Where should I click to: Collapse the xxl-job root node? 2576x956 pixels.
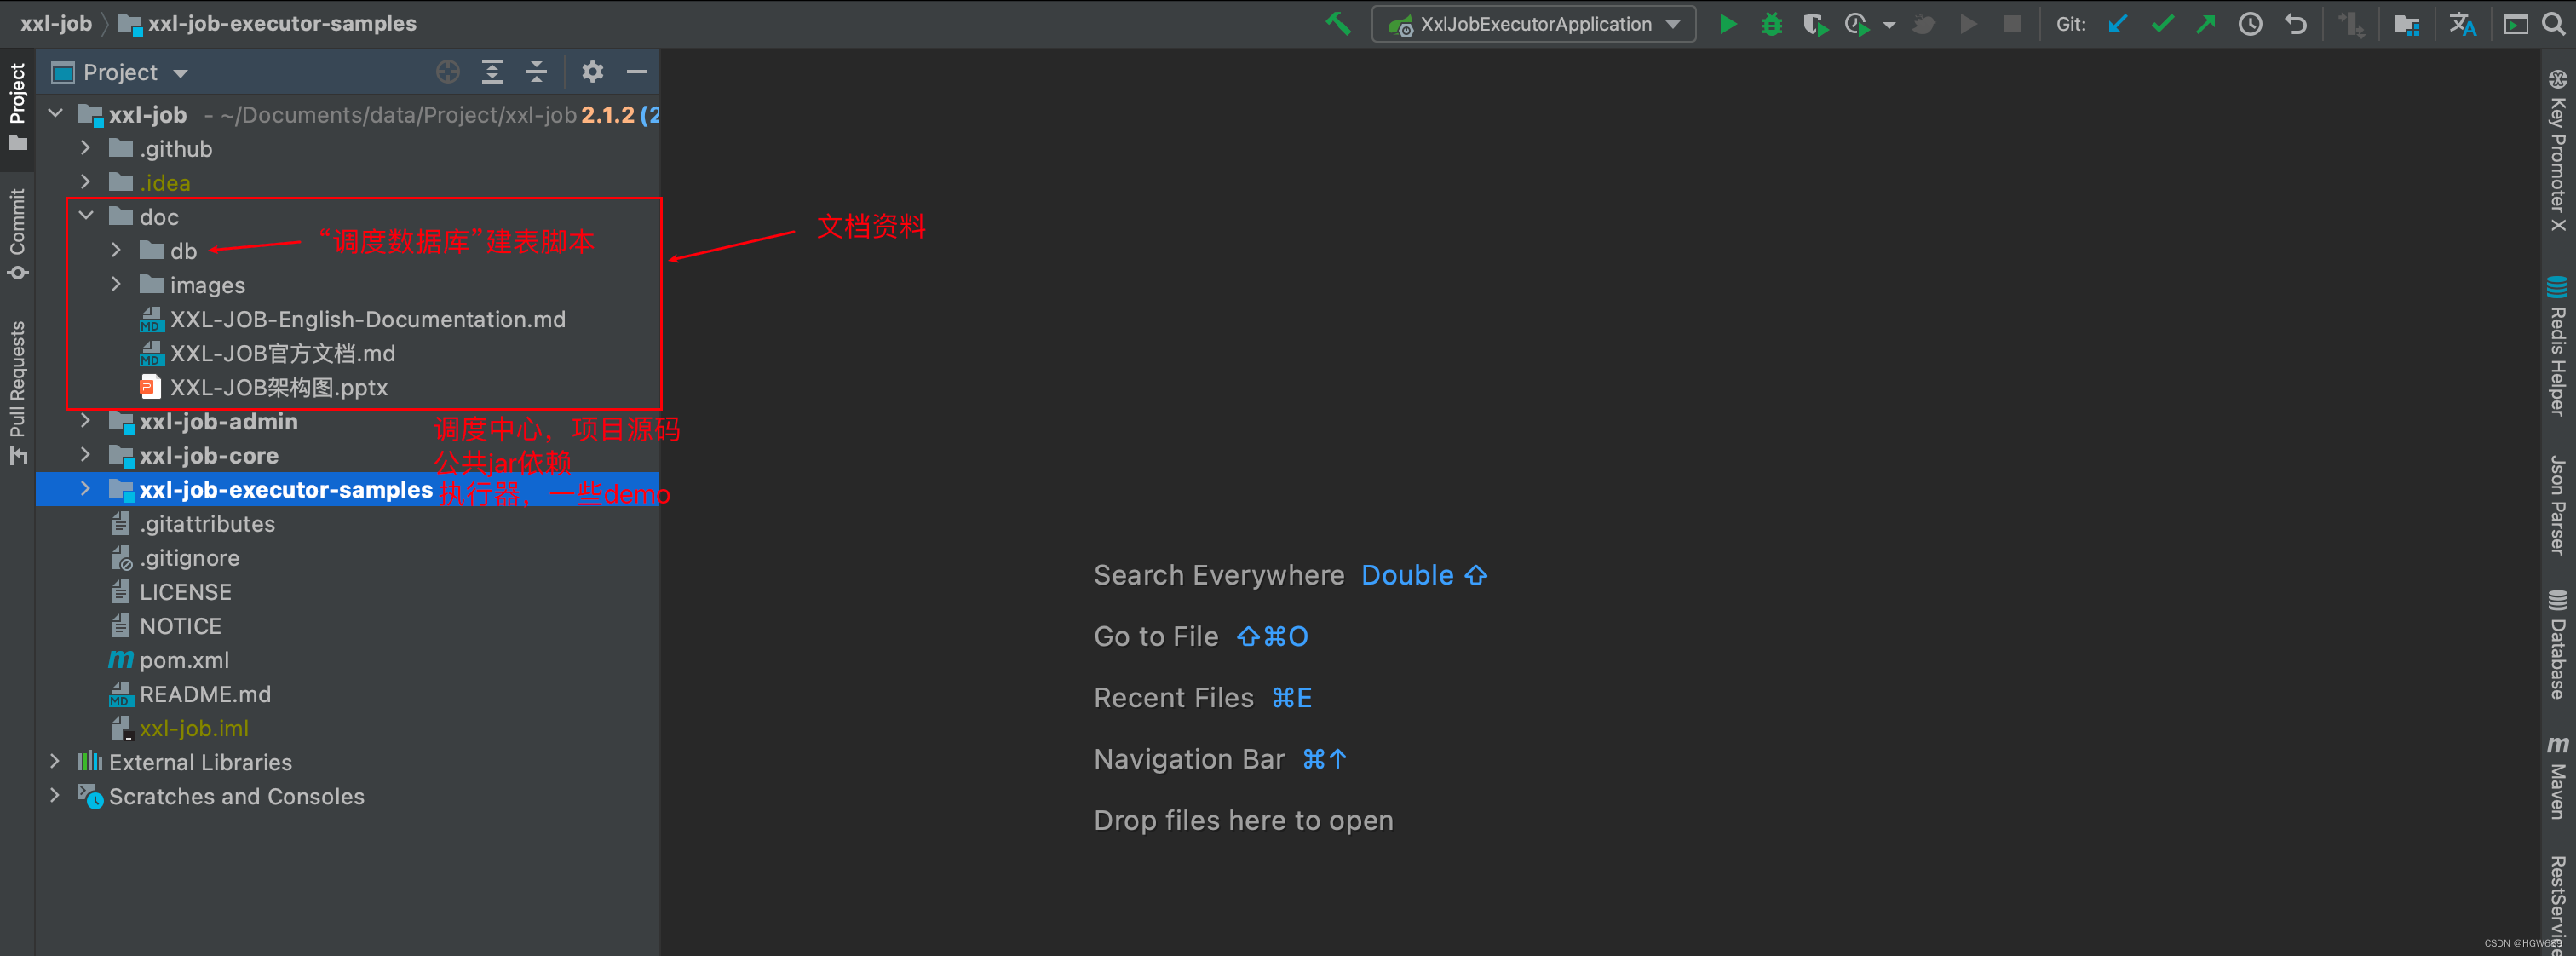click(x=56, y=114)
